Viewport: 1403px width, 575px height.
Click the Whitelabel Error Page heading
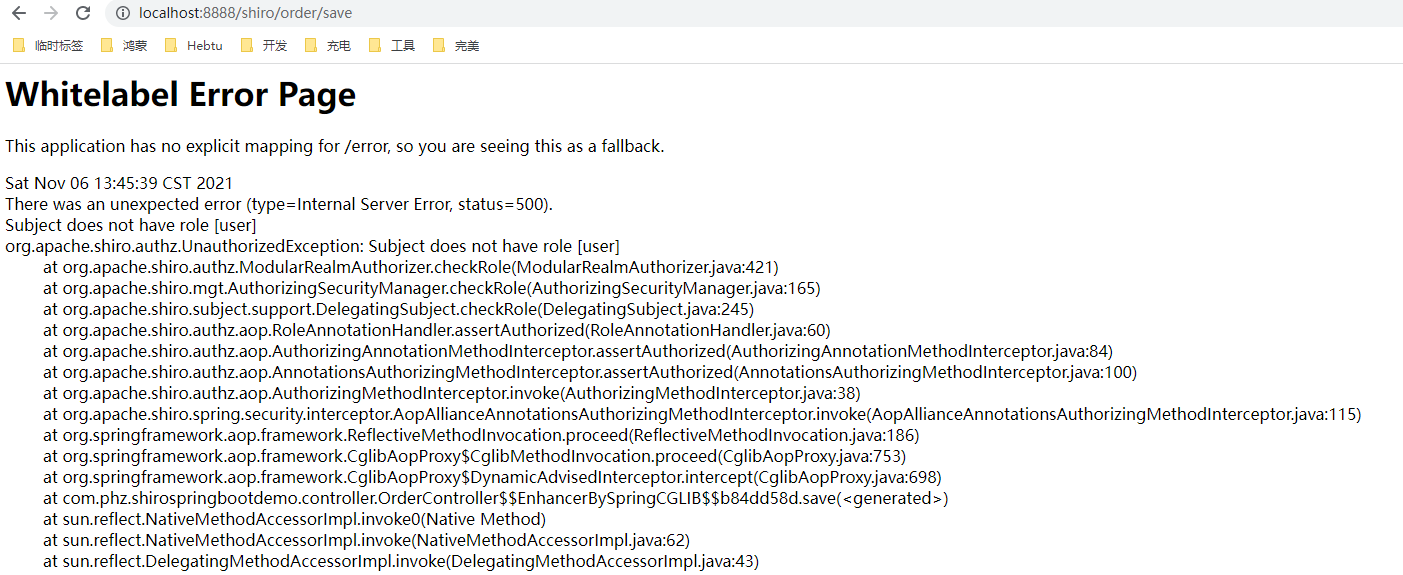181,95
